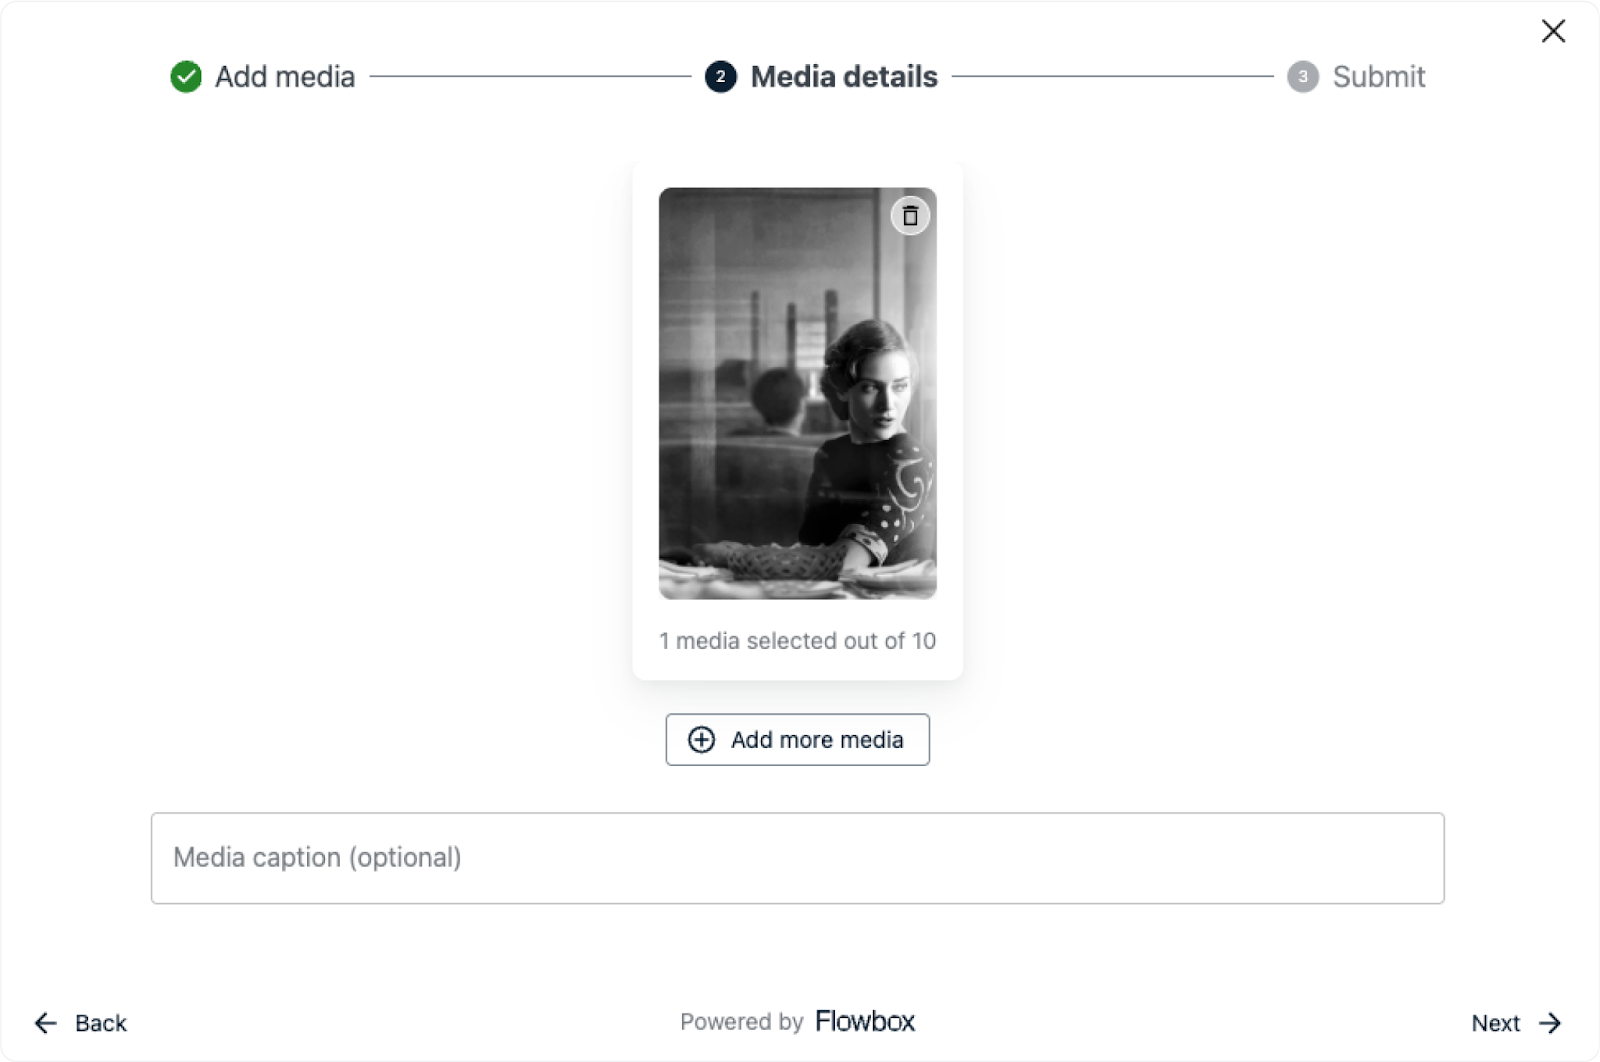The width and height of the screenshot is (1600, 1062).
Task: Jump to the Submit step label
Action: click(x=1378, y=77)
